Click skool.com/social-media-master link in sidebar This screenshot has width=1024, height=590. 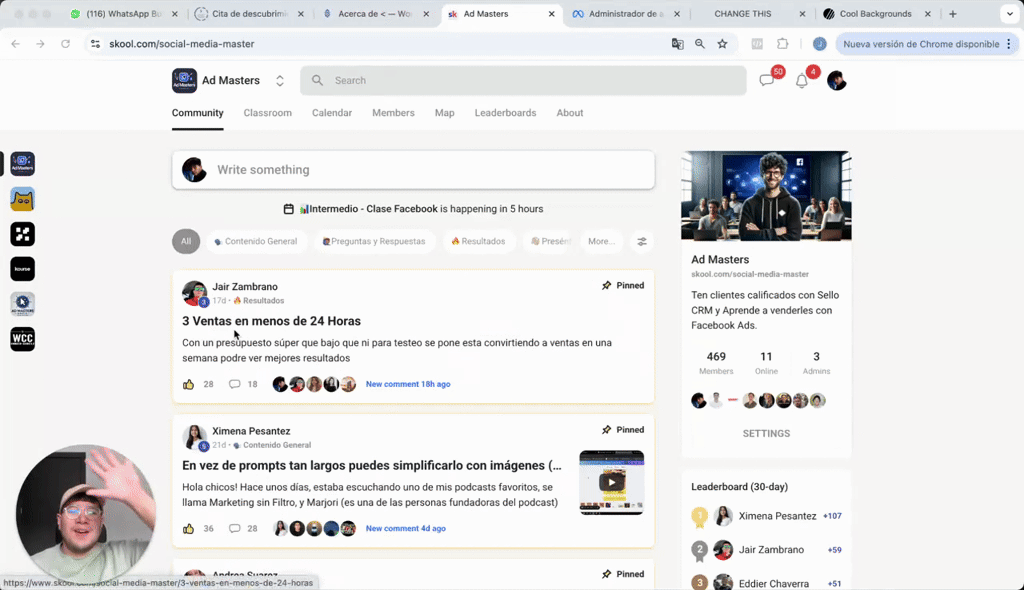point(750,274)
